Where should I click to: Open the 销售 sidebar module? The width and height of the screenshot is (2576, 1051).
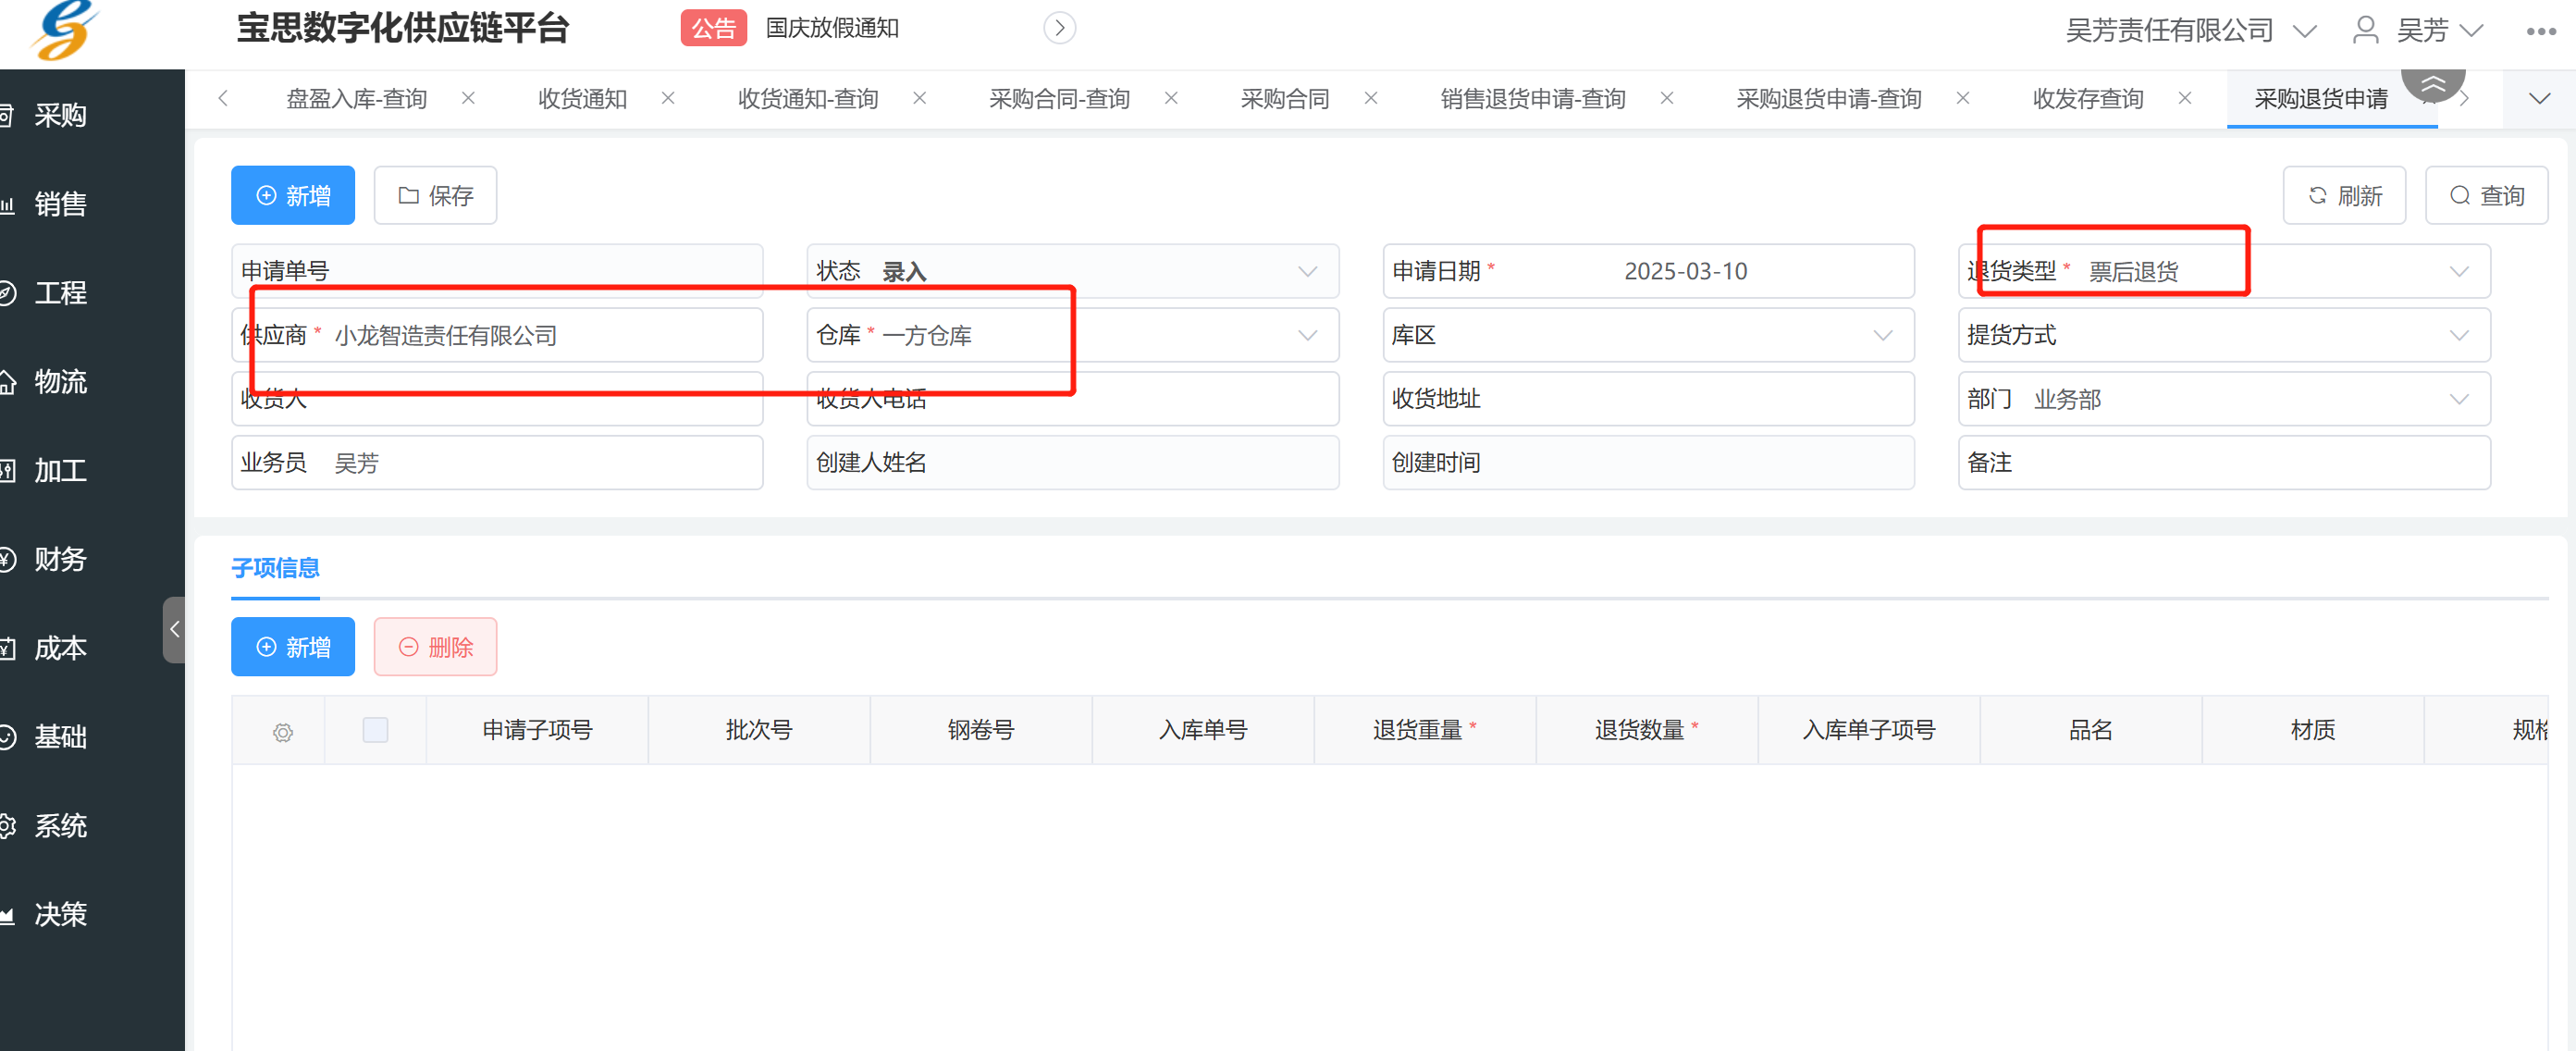point(60,205)
